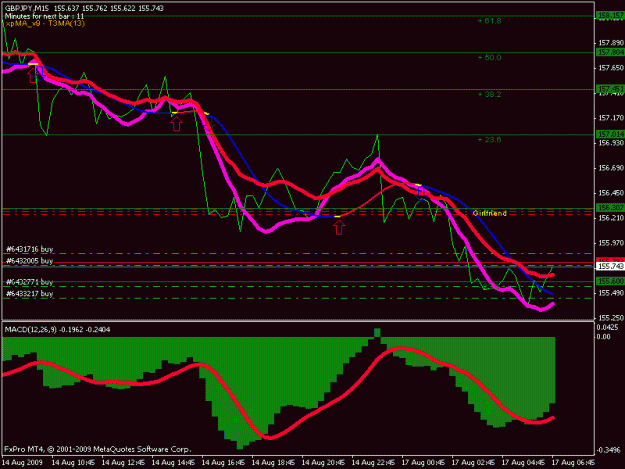The image size is (625, 469).
Task: Click the '14 Aug 22:45' time axis label
Action: pyautogui.click(x=373, y=463)
